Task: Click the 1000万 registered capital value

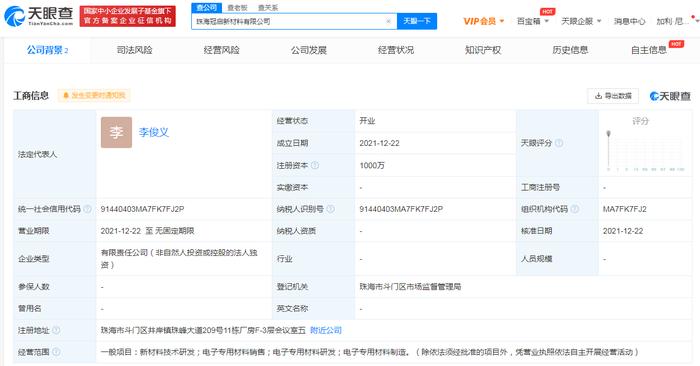Action: coord(372,165)
